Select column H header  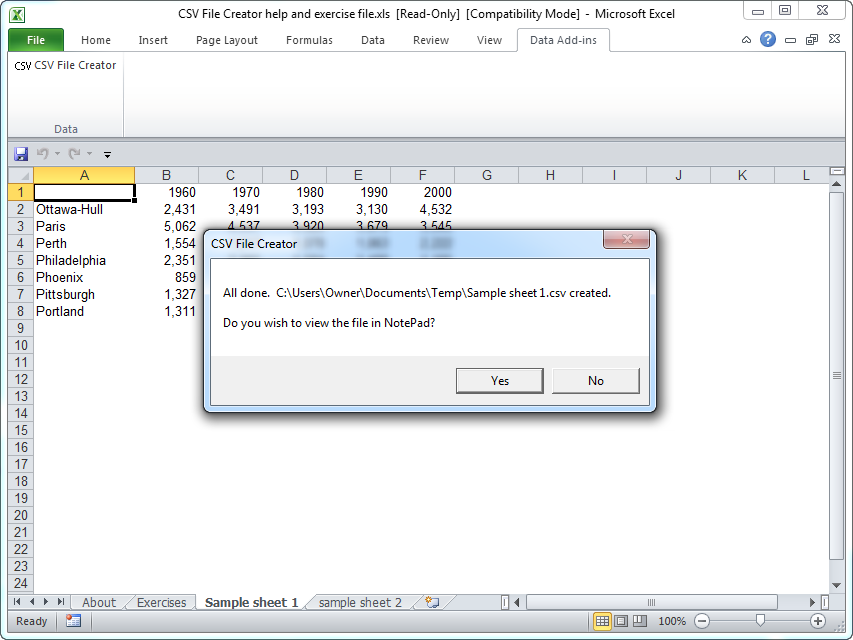551,175
